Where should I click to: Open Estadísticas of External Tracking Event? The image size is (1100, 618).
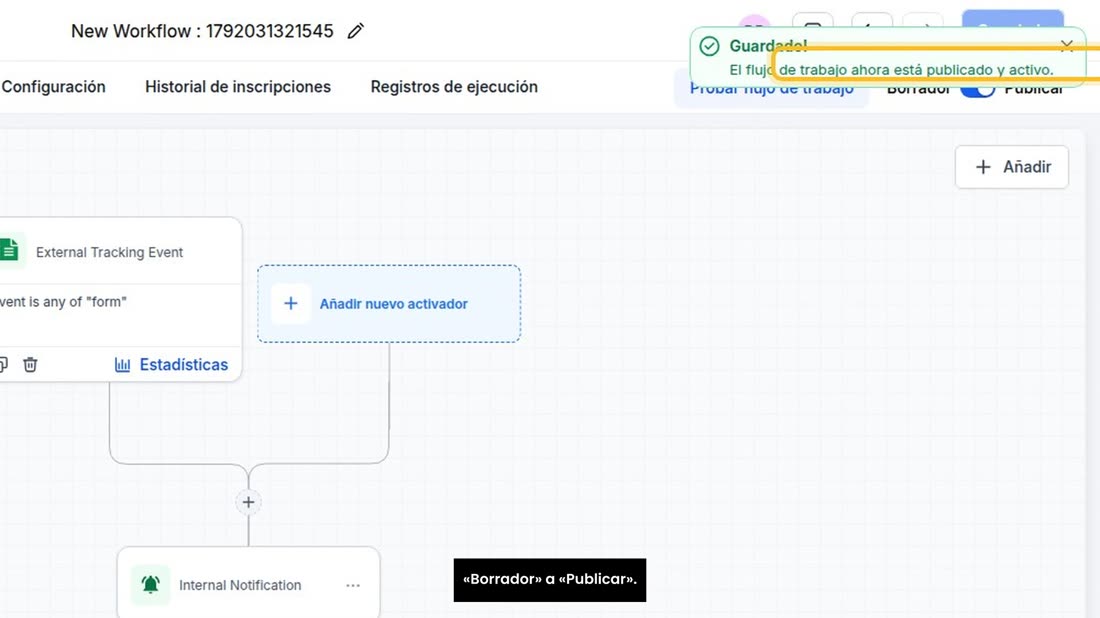171,365
